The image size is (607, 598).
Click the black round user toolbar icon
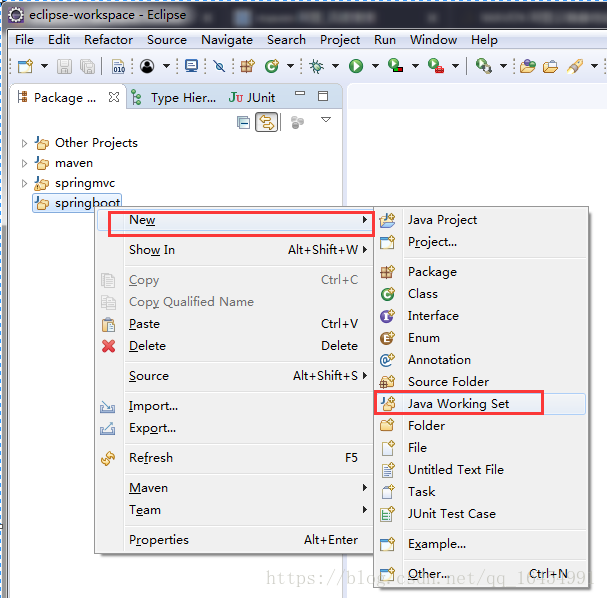click(147, 66)
